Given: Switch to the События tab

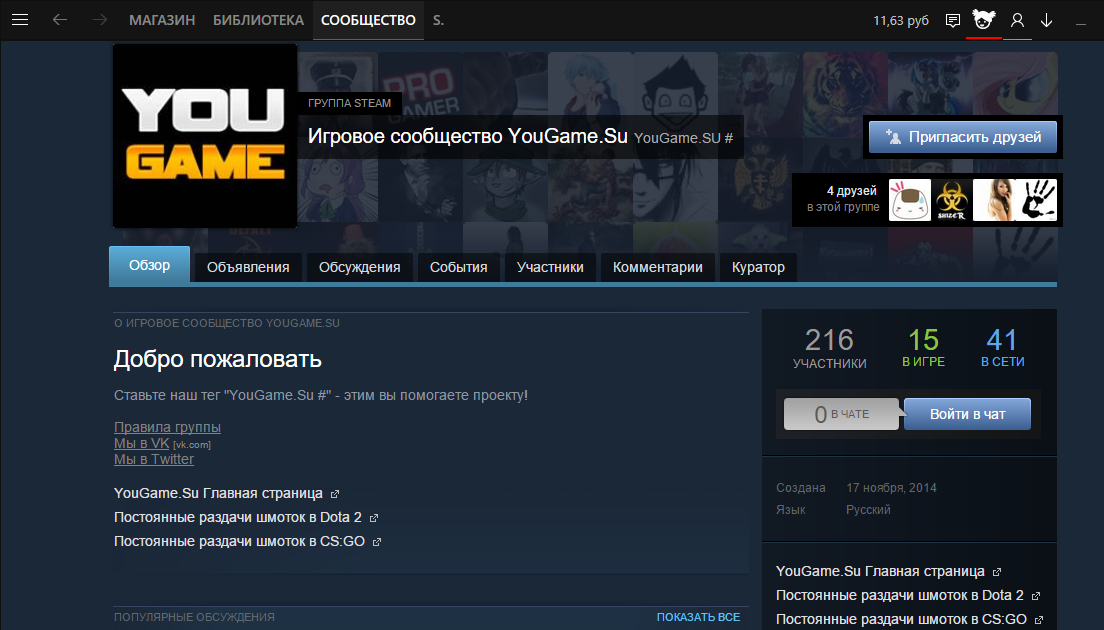Looking at the screenshot, I should [458, 267].
